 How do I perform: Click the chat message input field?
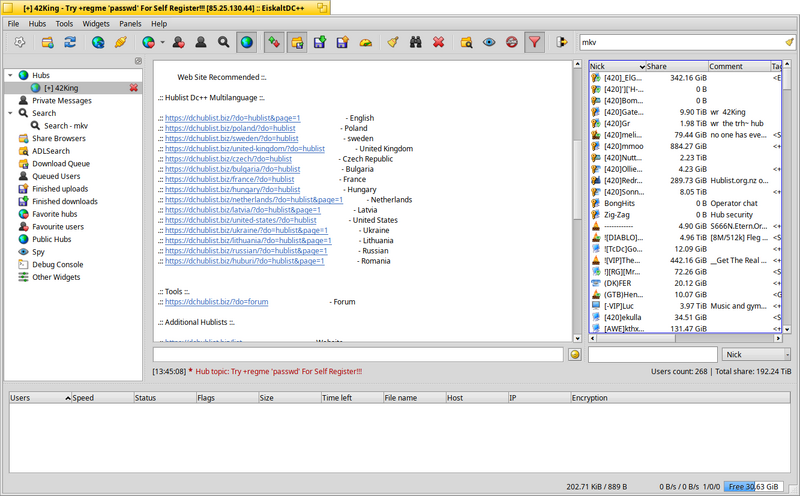click(358, 355)
